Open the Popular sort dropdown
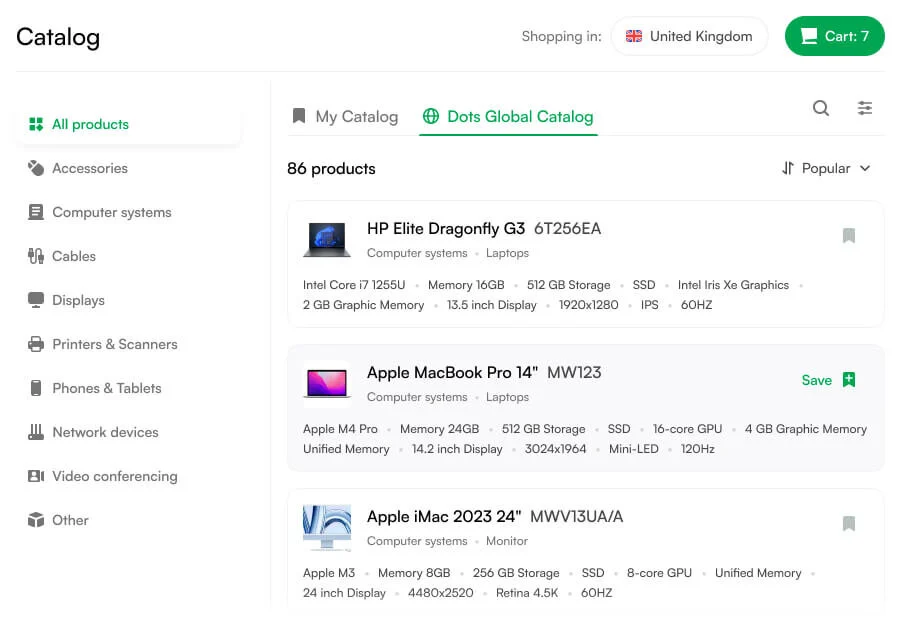 coord(826,168)
